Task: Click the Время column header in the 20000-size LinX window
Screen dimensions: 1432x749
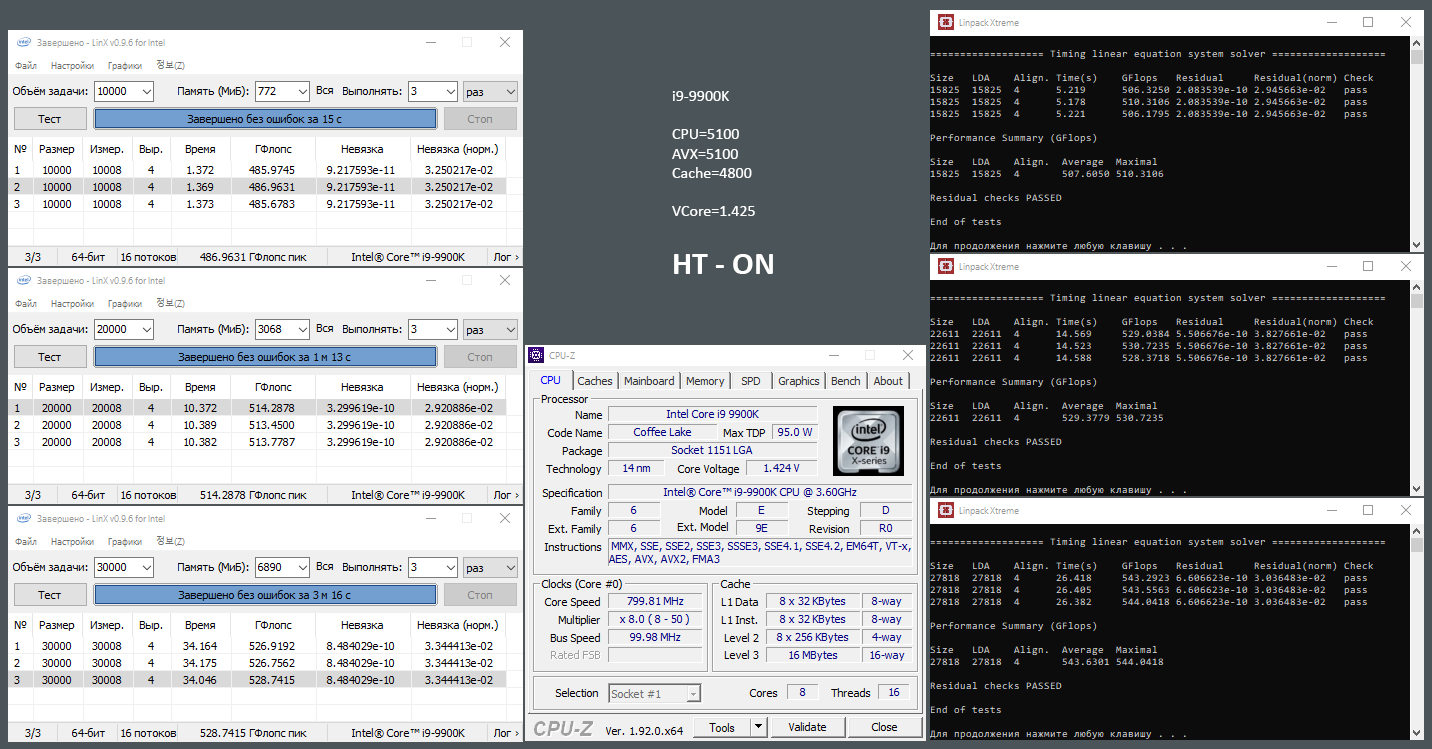Action: pos(200,387)
